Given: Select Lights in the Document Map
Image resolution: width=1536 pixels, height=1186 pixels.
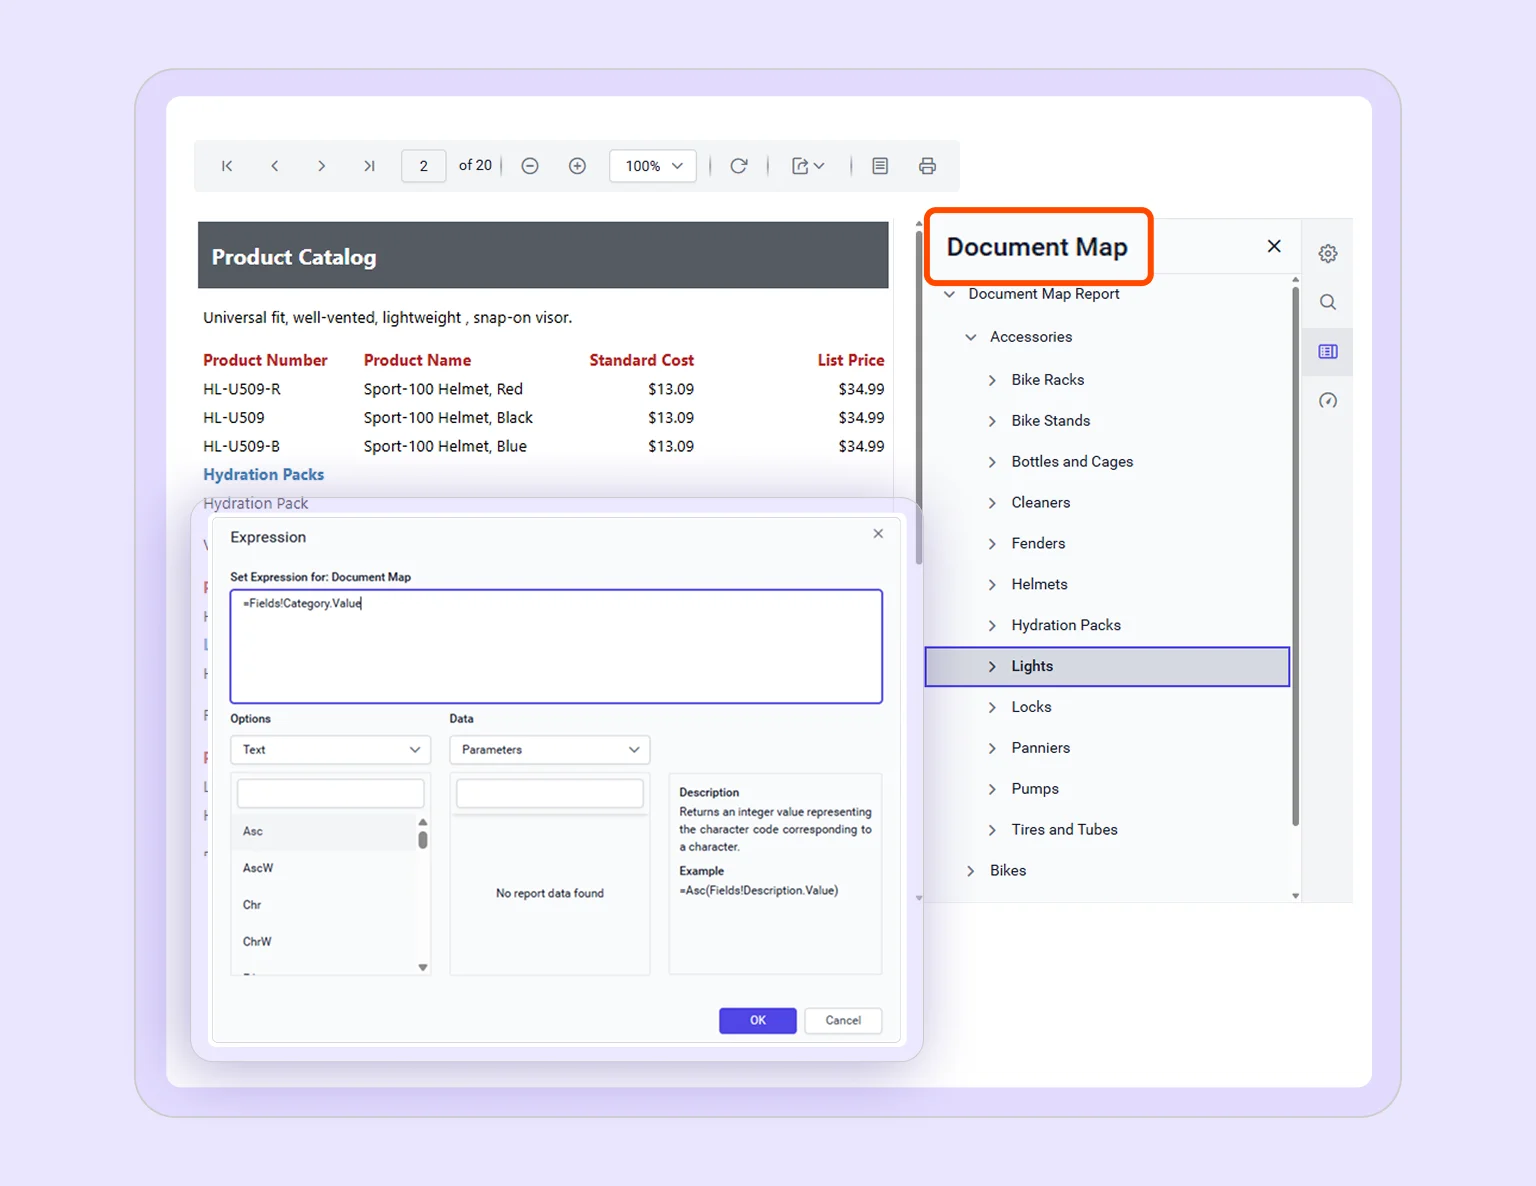Looking at the screenshot, I should click(1032, 666).
